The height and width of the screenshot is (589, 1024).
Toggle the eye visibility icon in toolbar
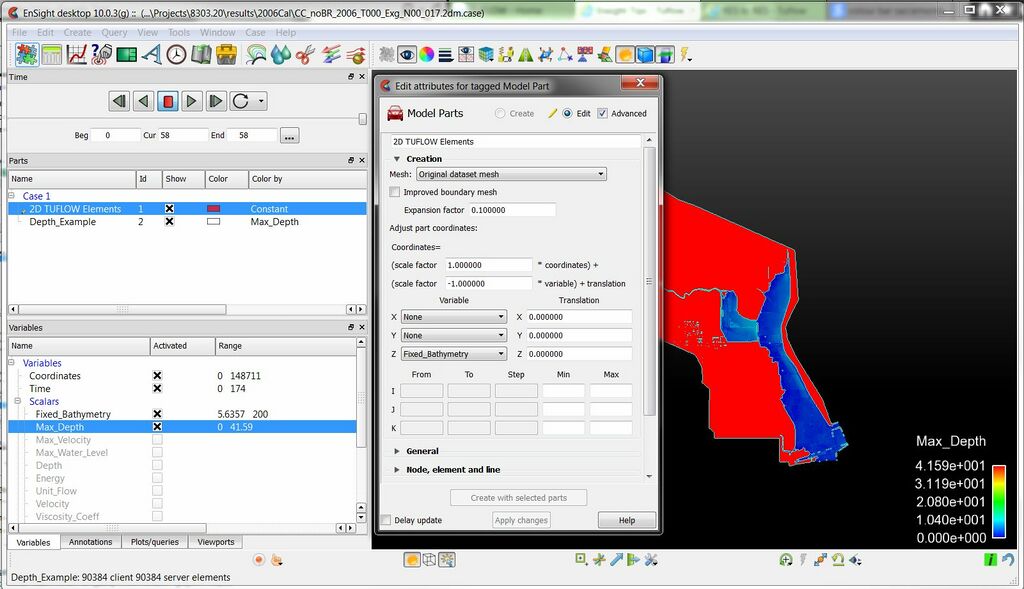(x=407, y=54)
